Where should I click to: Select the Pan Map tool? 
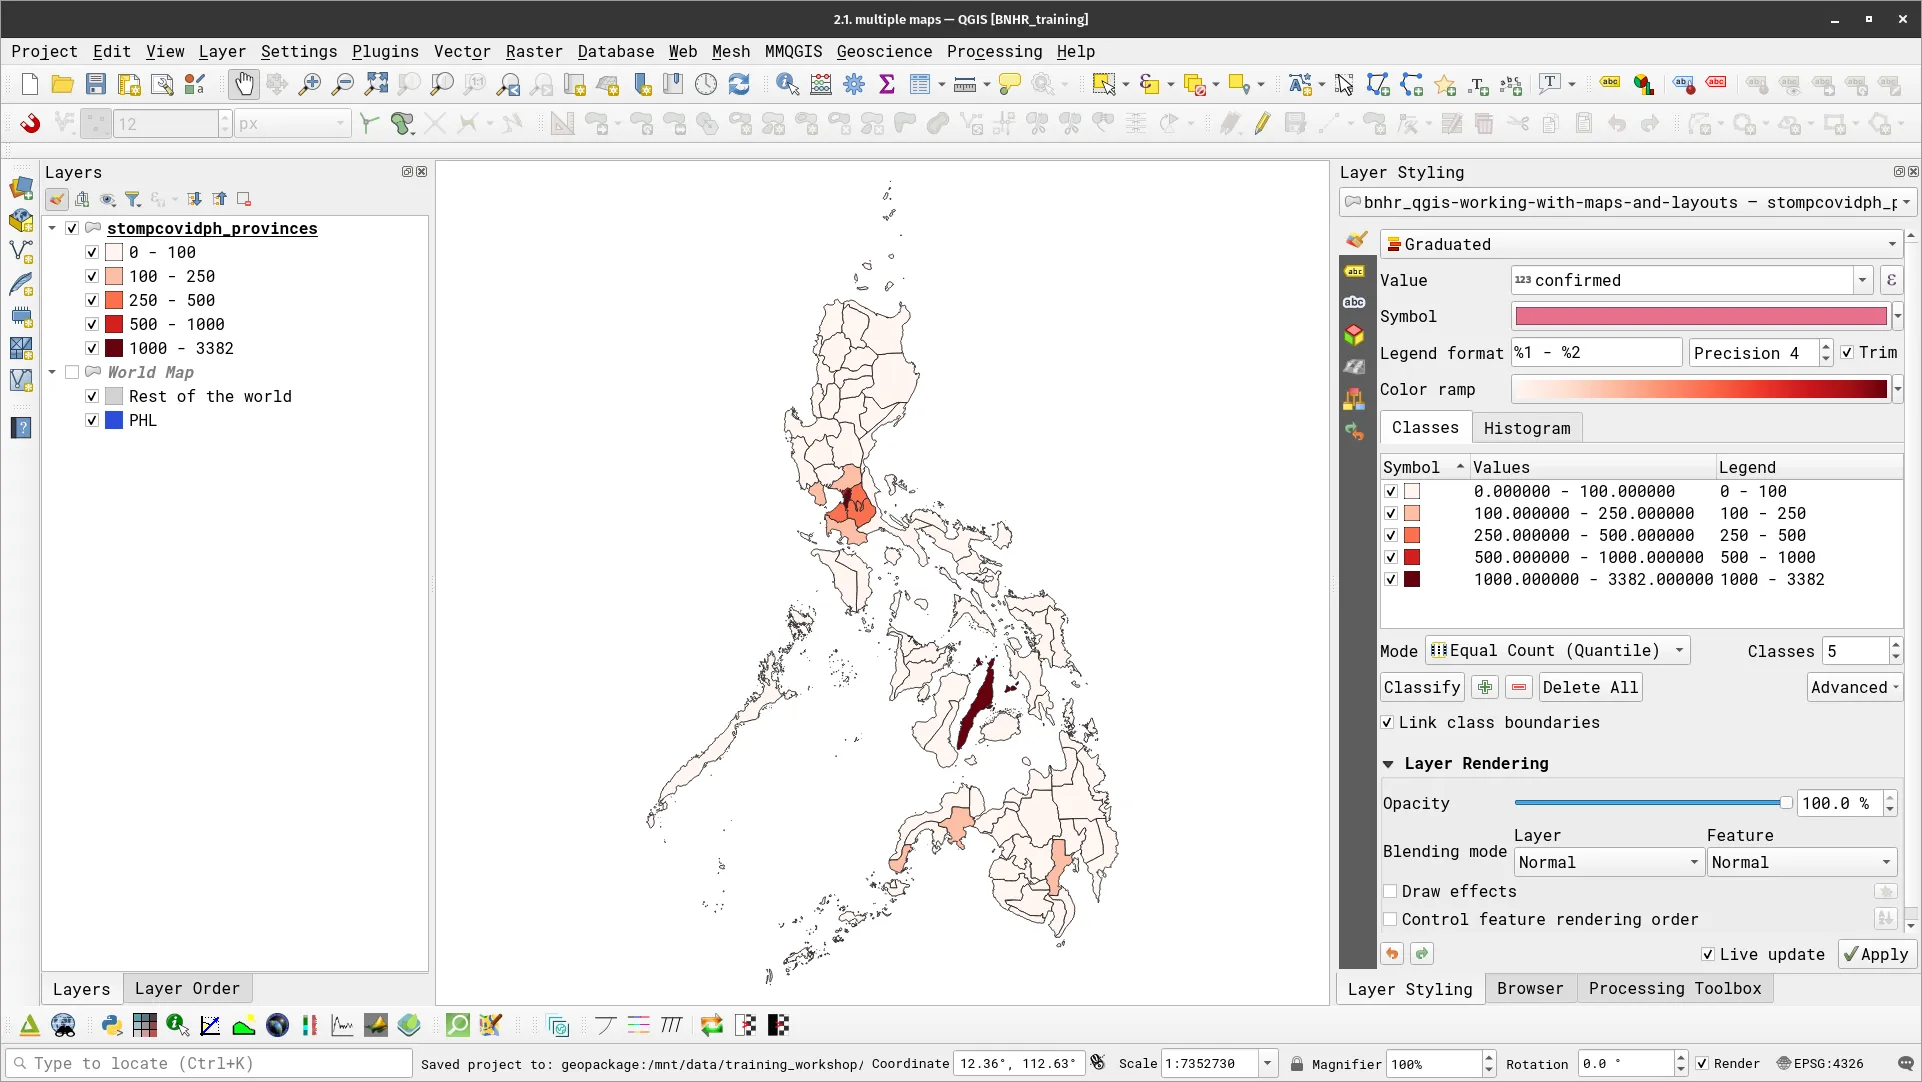click(x=243, y=84)
